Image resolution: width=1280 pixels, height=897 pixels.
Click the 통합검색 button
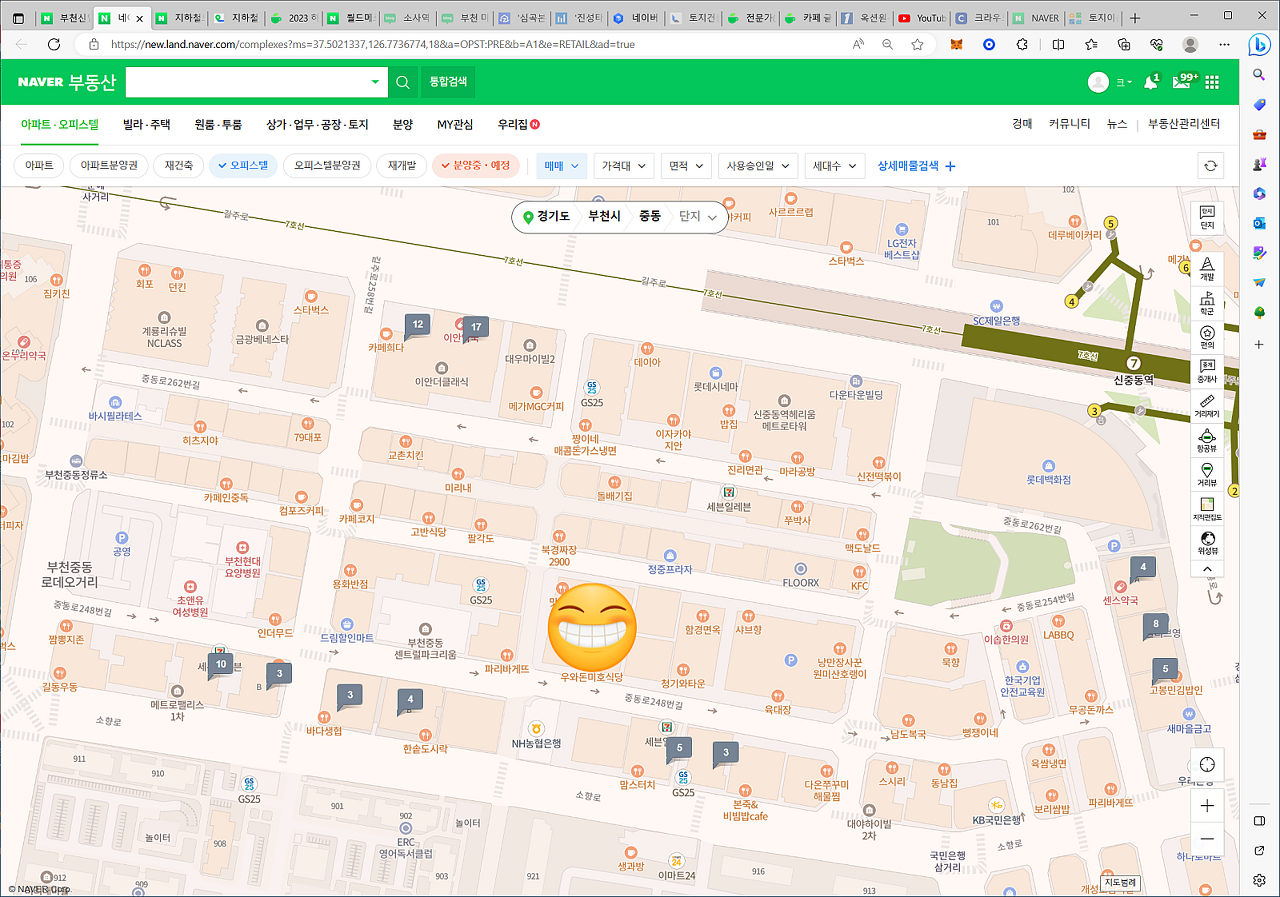447,82
